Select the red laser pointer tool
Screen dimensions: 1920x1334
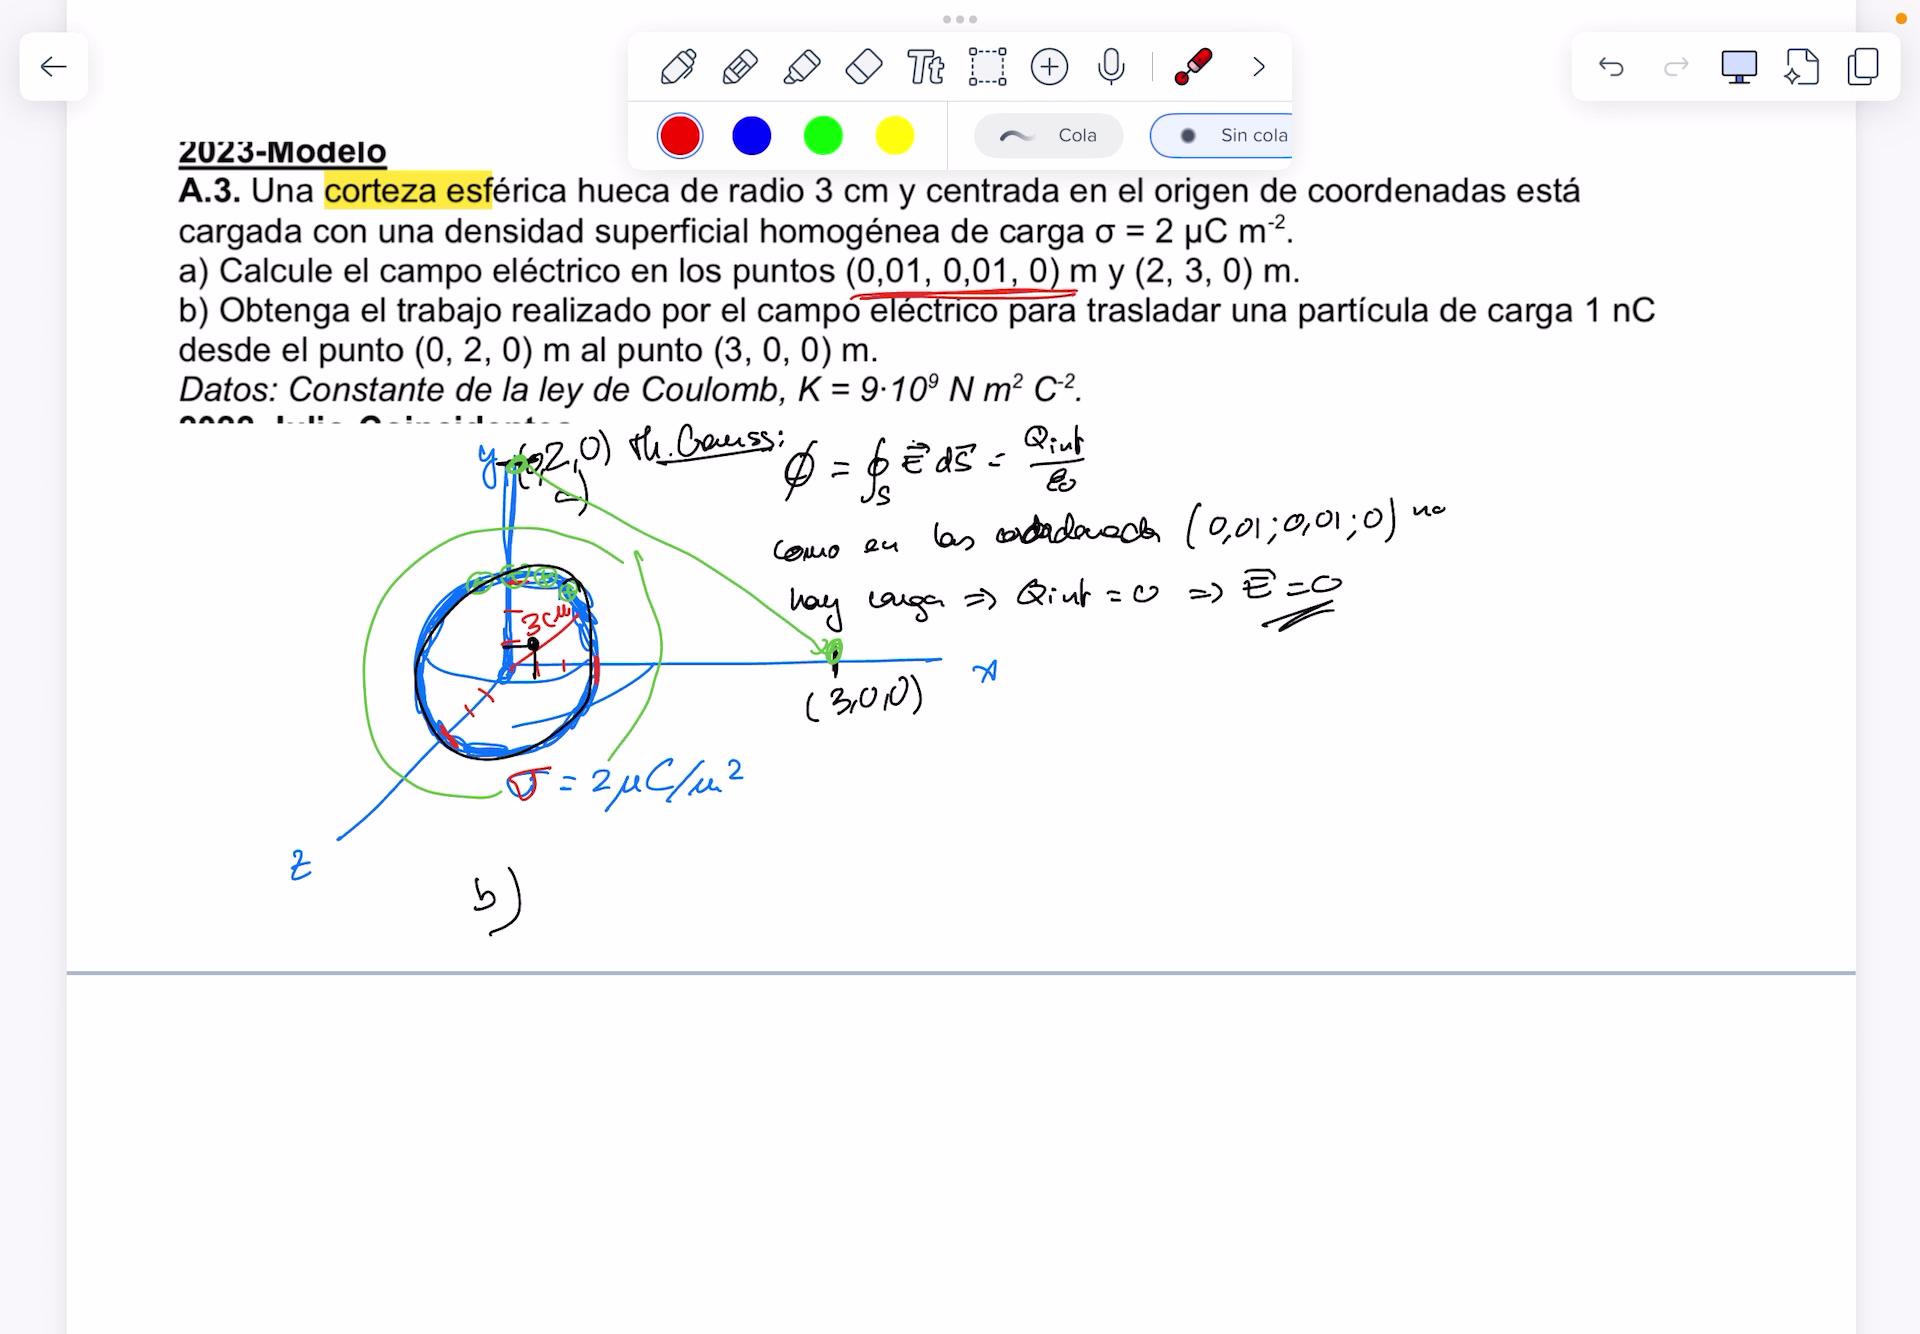click(x=1193, y=67)
